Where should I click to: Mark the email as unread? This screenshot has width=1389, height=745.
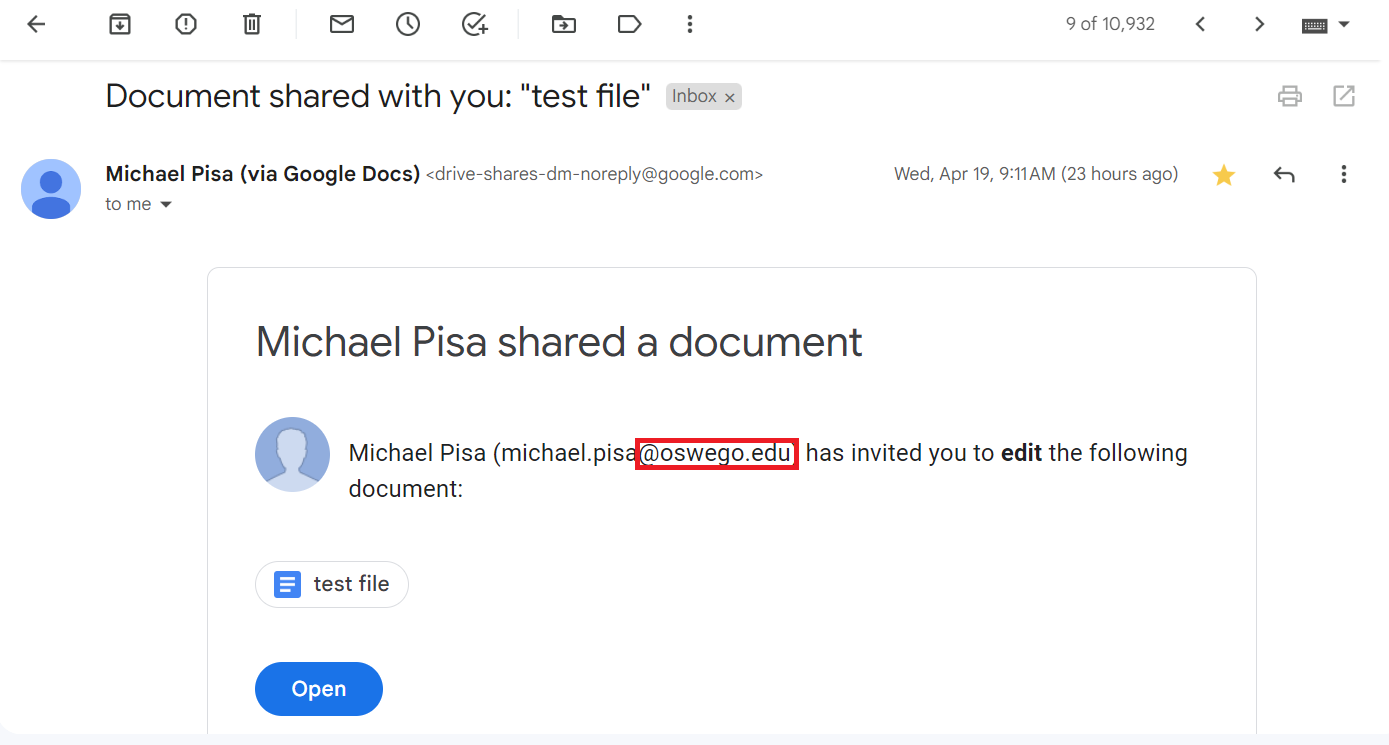[342, 24]
